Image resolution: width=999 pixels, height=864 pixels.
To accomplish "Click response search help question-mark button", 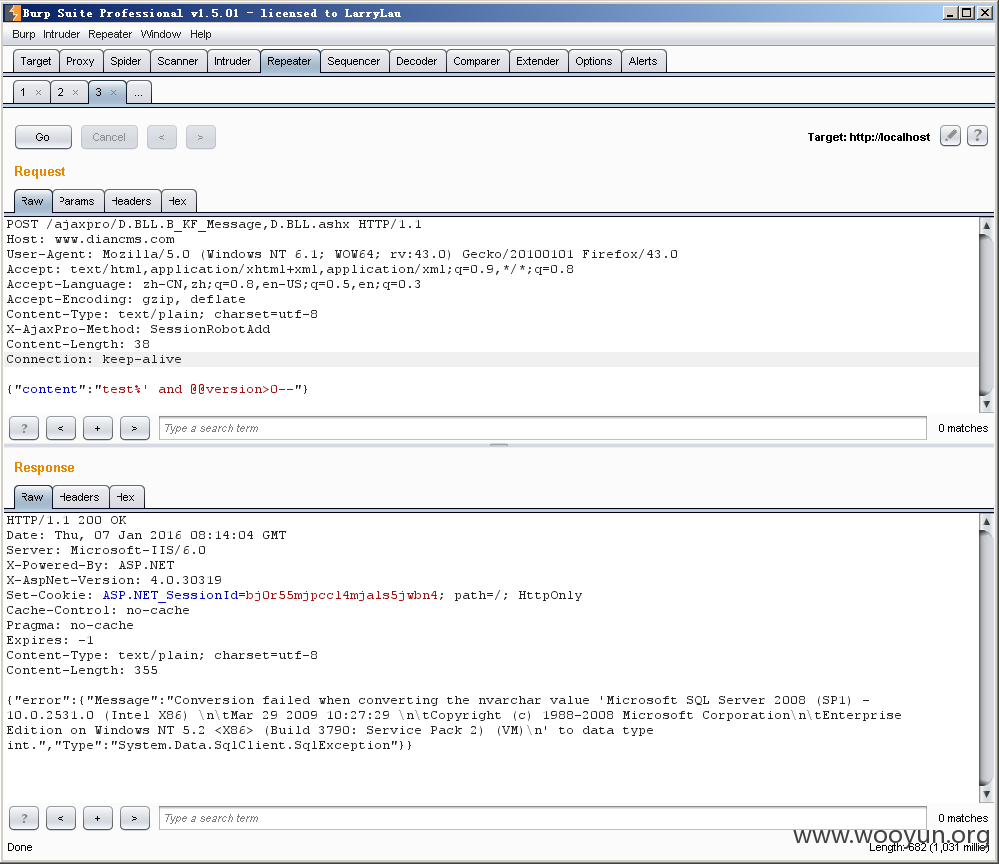I will [24, 818].
